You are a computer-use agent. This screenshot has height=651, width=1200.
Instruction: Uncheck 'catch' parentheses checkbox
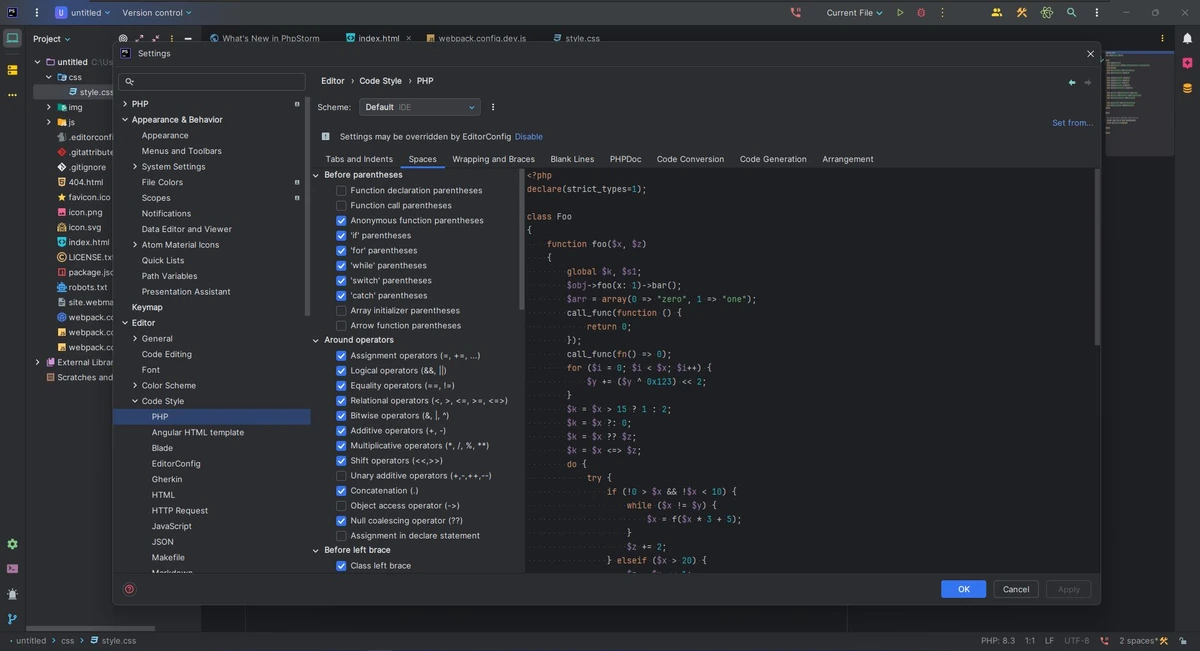[341, 295]
